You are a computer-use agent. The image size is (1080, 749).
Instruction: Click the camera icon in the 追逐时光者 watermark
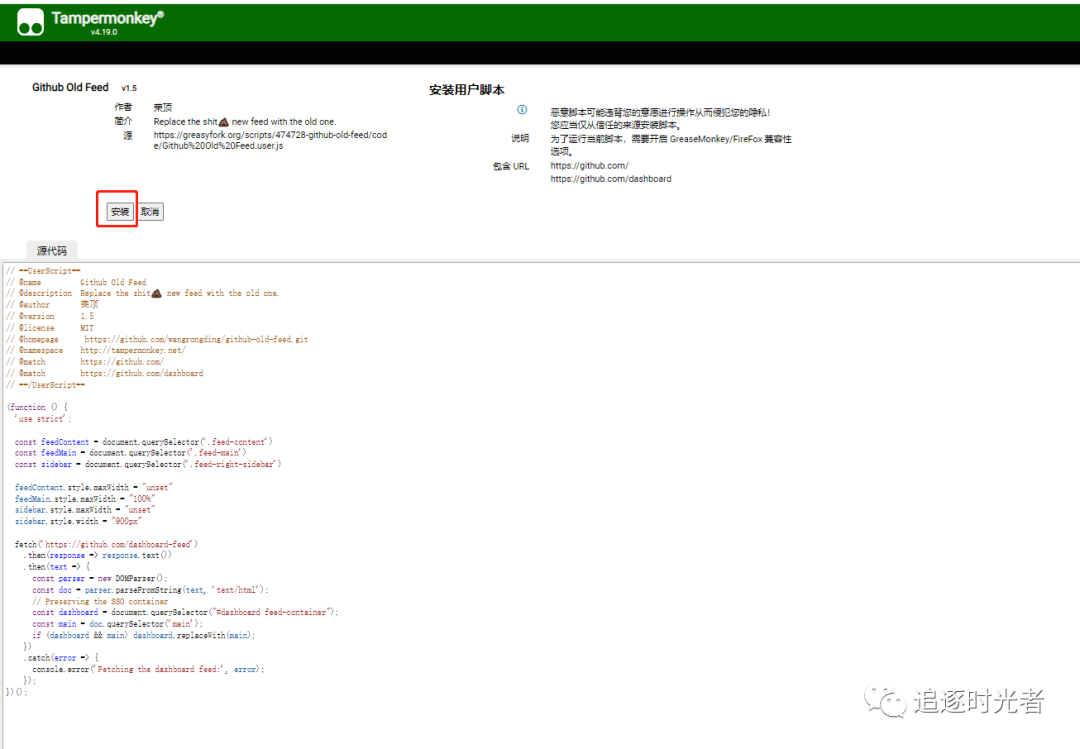point(884,703)
